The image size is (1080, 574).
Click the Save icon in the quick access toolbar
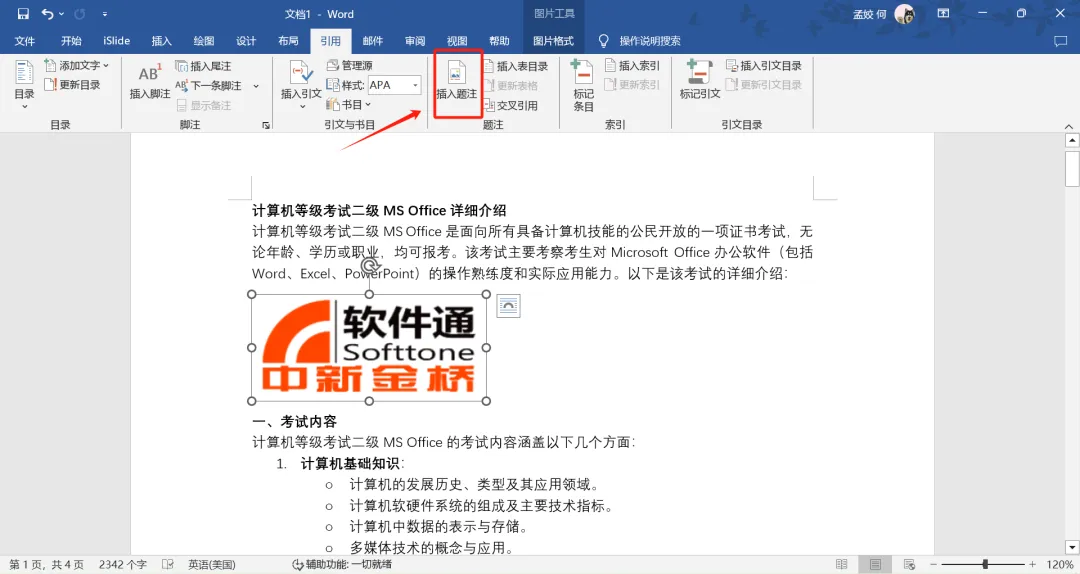23,14
